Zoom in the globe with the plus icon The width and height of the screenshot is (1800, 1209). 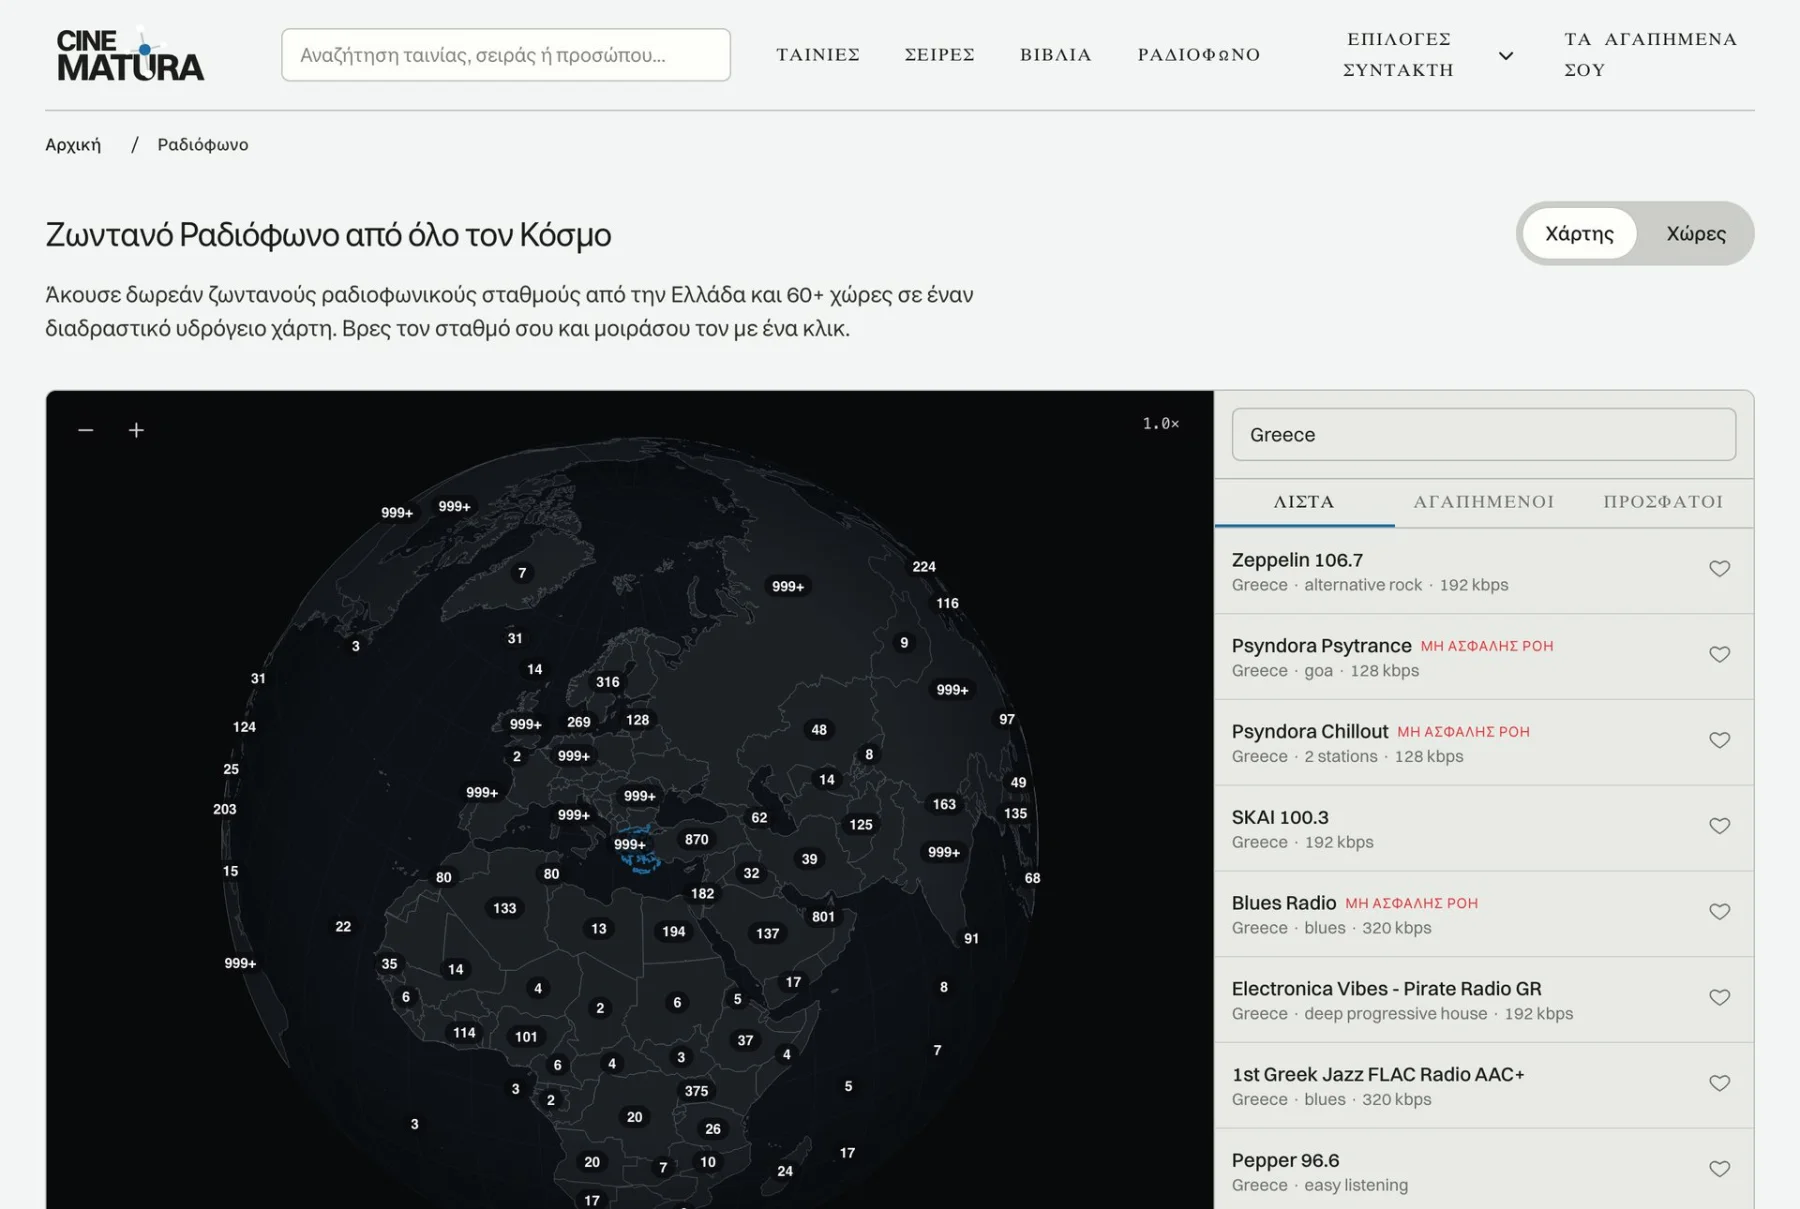136,430
